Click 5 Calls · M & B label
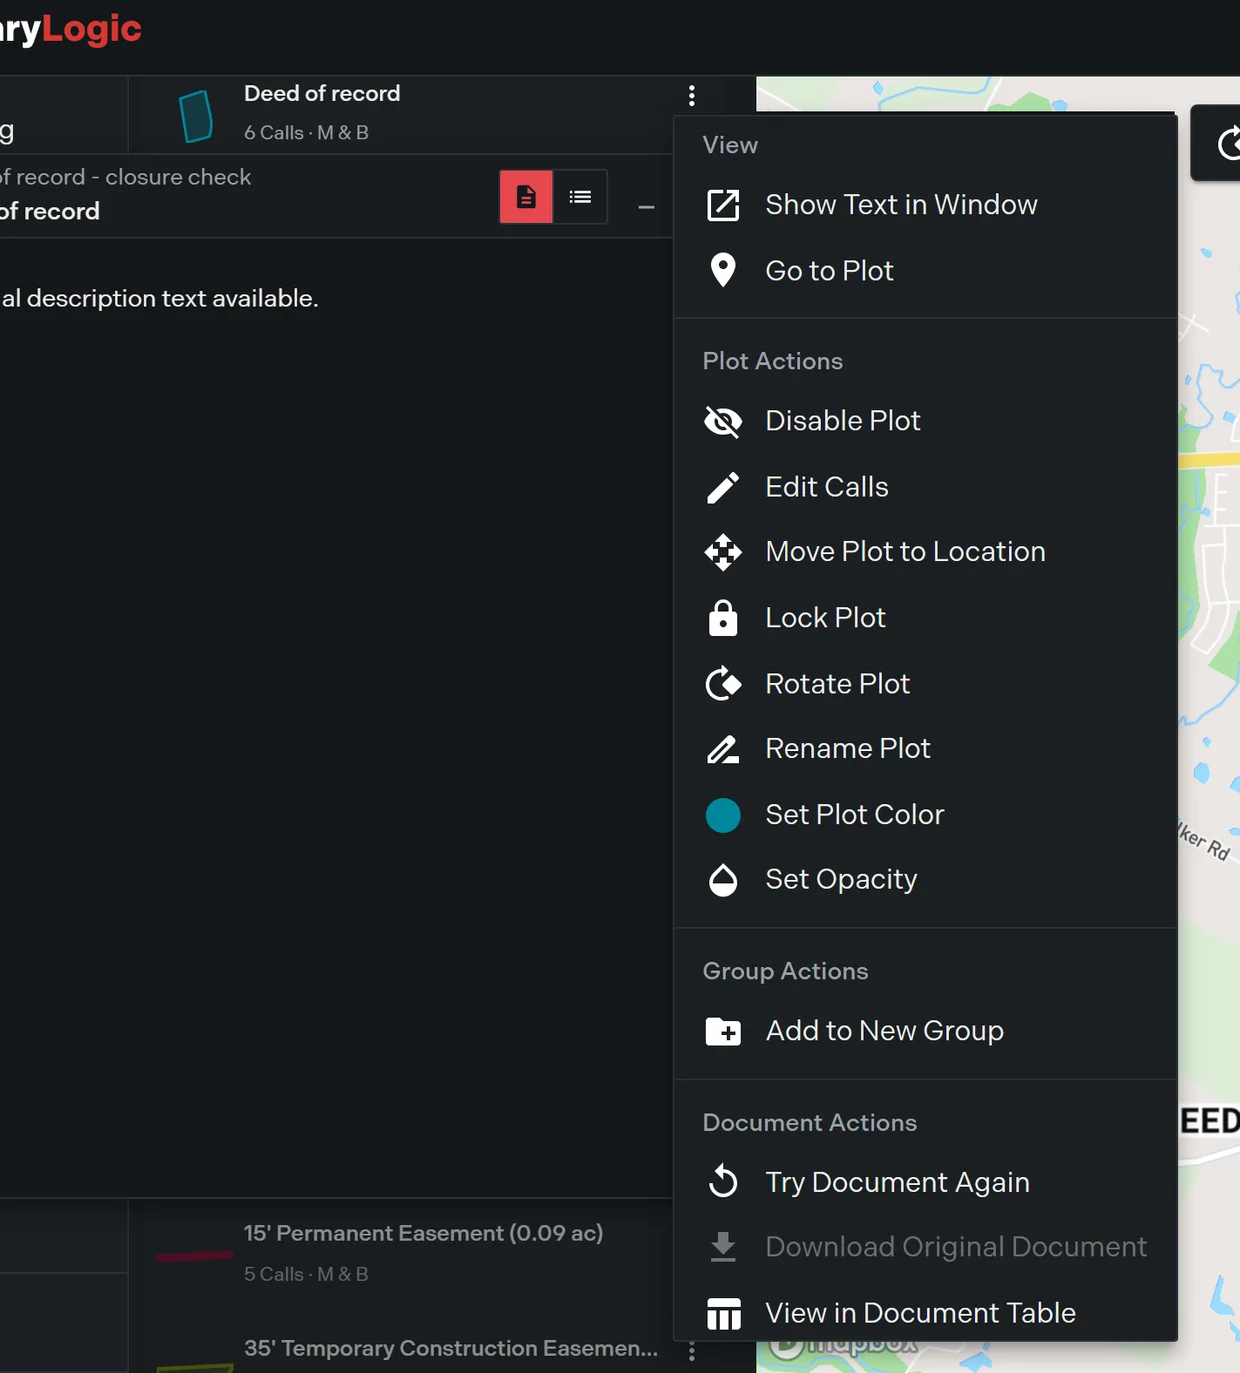1240x1373 pixels. tap(306, 1274)
